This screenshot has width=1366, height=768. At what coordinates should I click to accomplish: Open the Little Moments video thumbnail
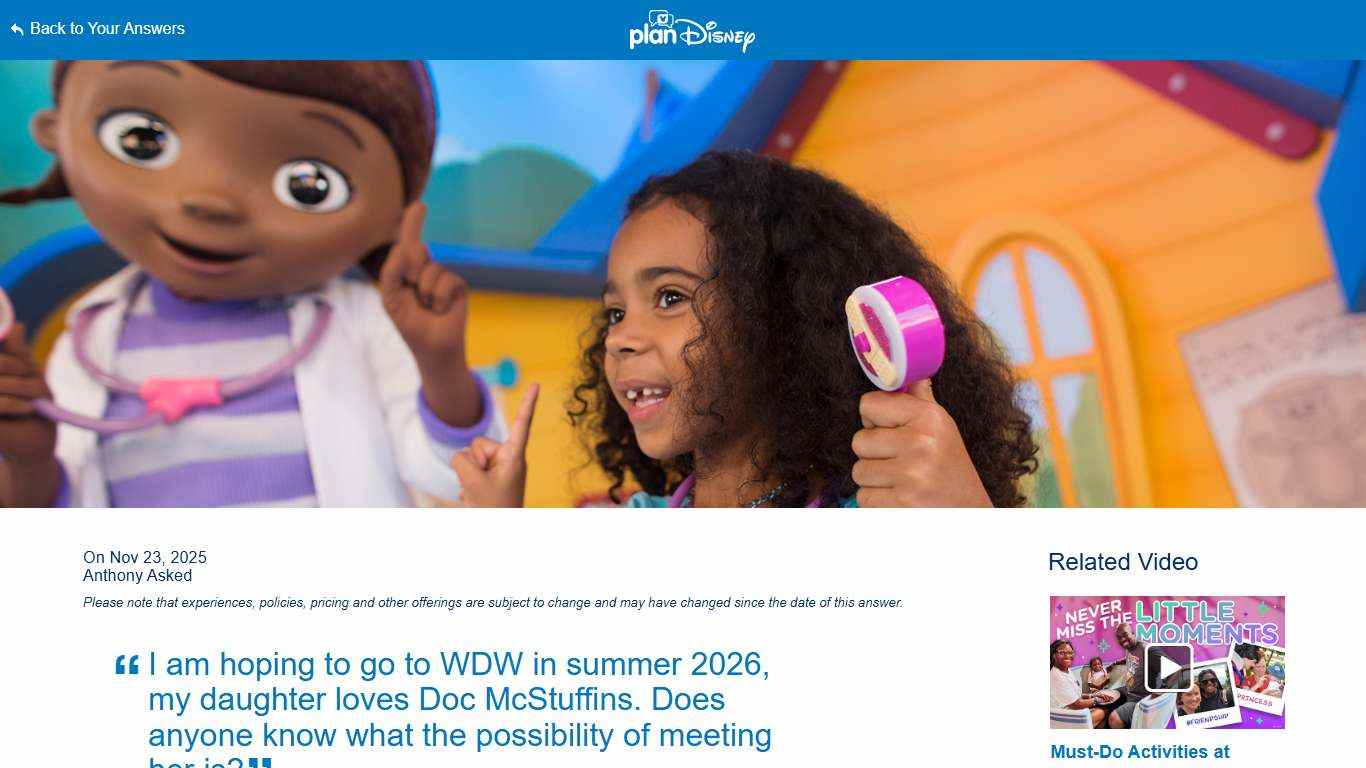(1167, 662)
